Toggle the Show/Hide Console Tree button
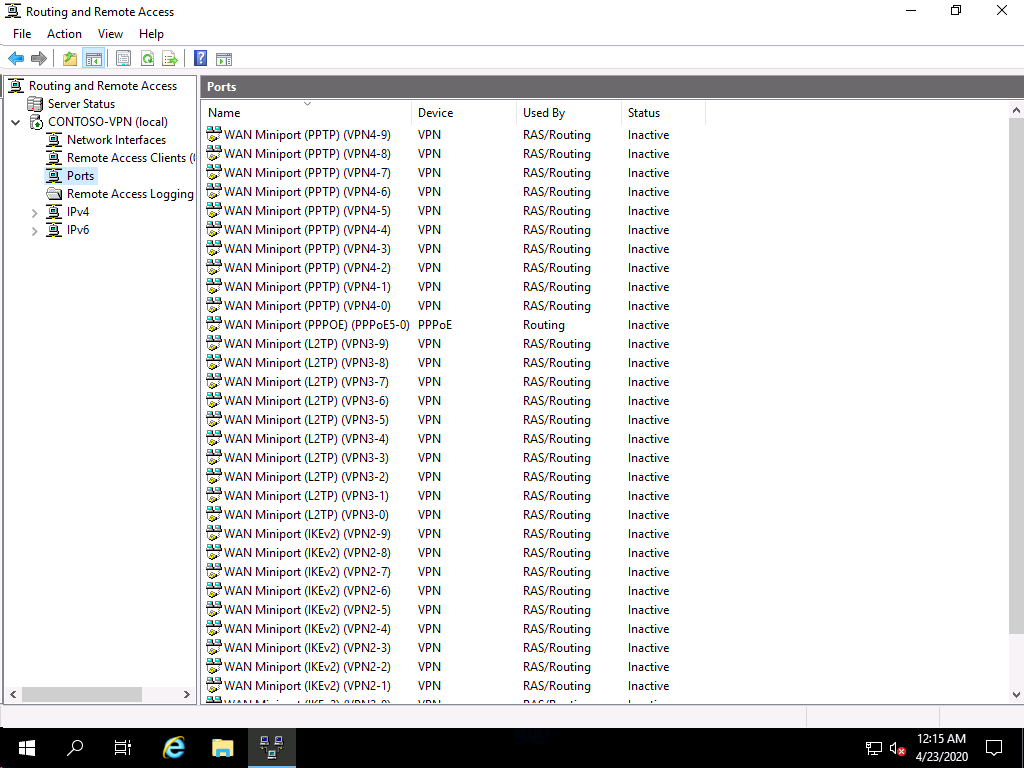1024x768 pixels. click(x=93, y=59)
